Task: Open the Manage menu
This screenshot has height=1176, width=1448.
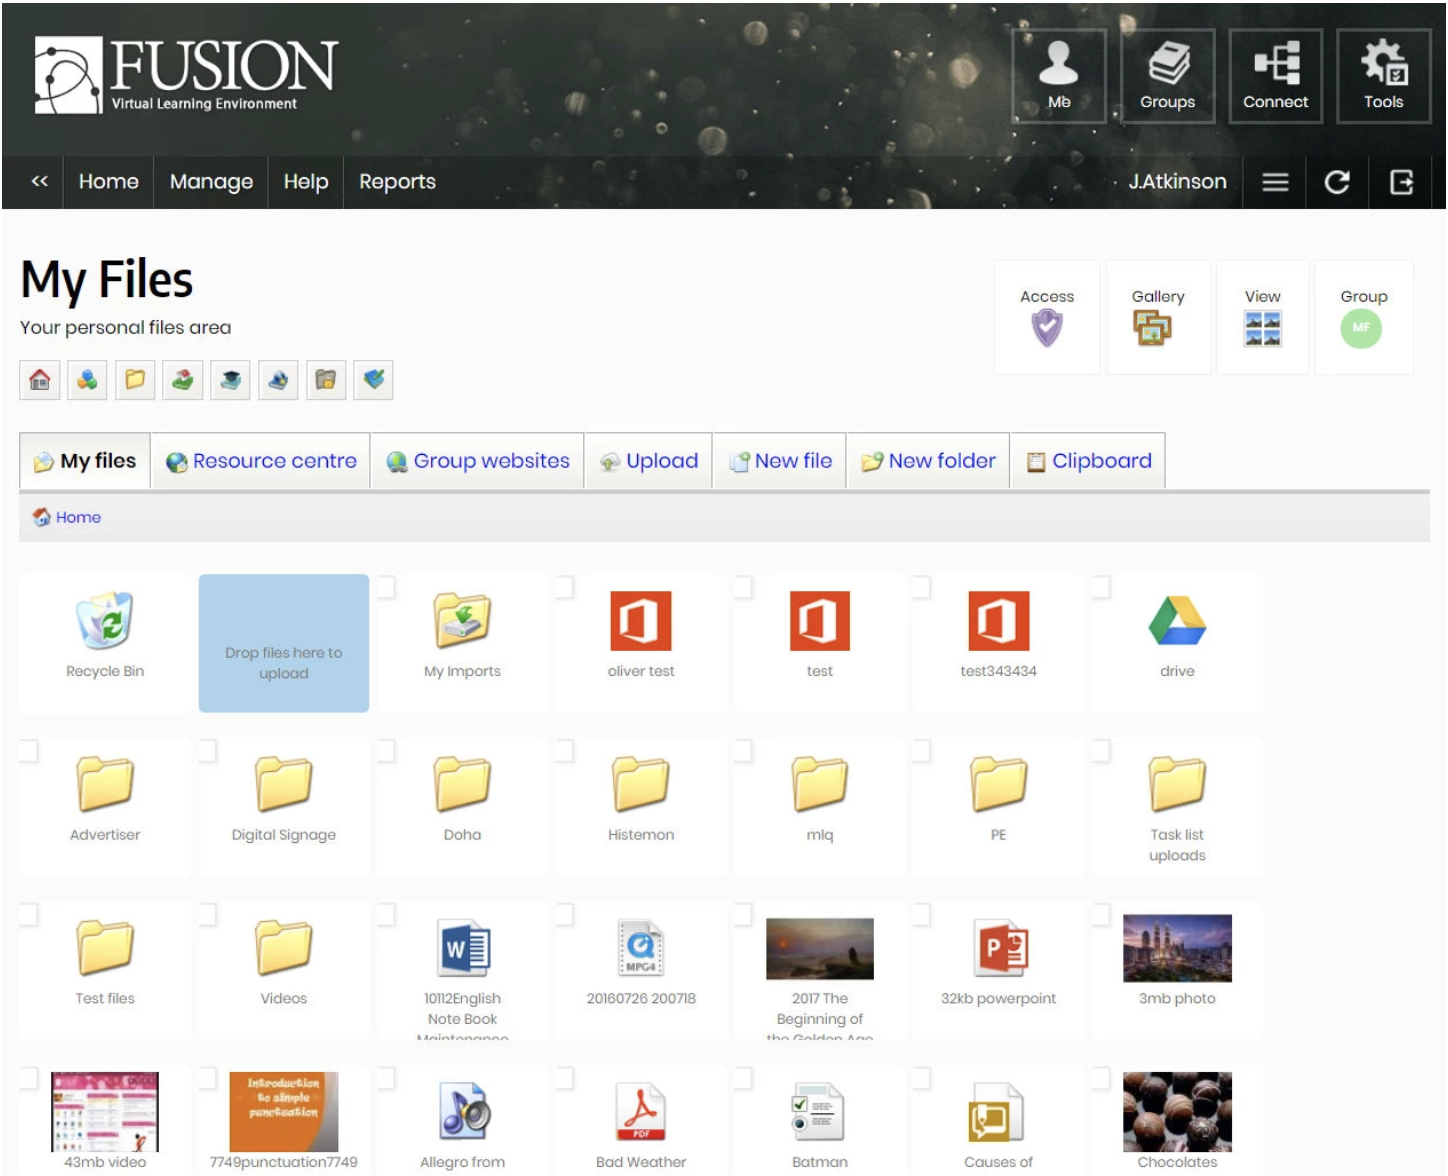Action: (211, 182)
